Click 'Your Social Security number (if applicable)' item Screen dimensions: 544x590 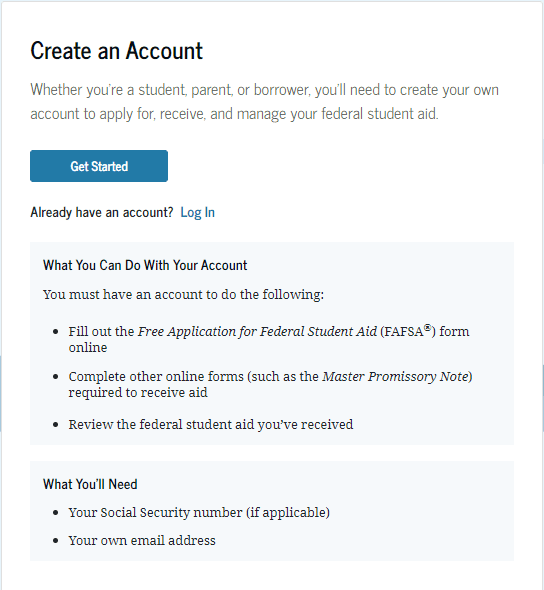[x=199, y=512]
